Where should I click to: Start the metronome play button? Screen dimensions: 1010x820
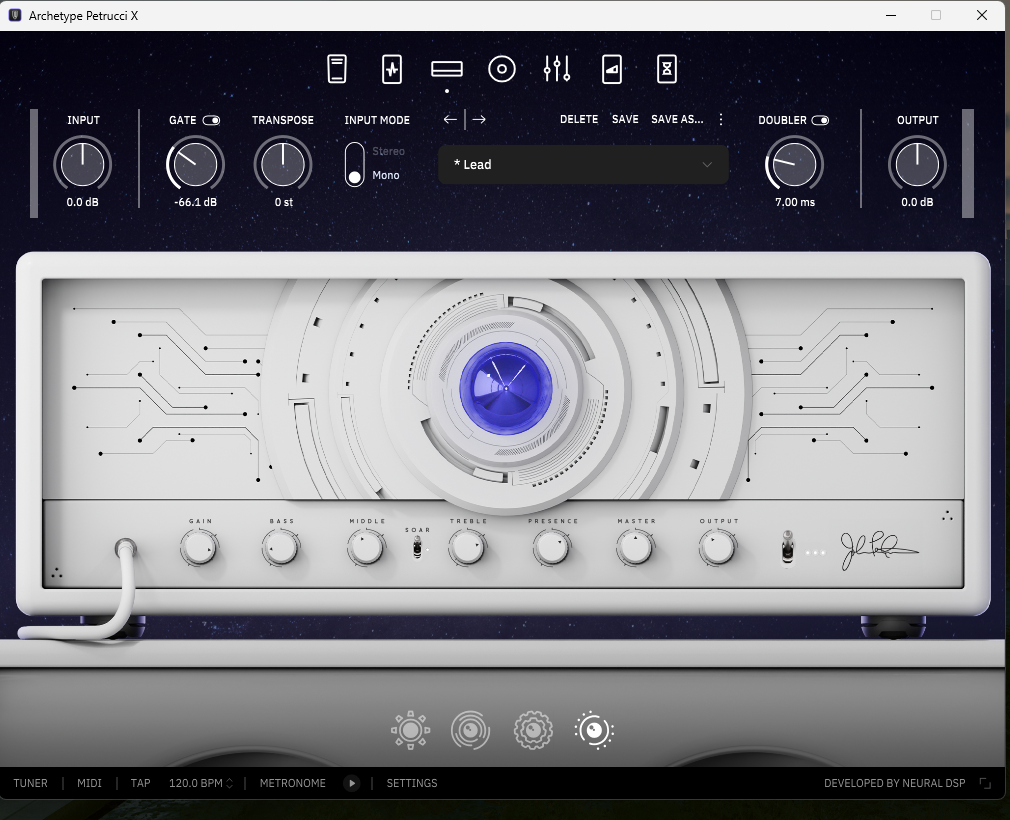click(352, 783)
